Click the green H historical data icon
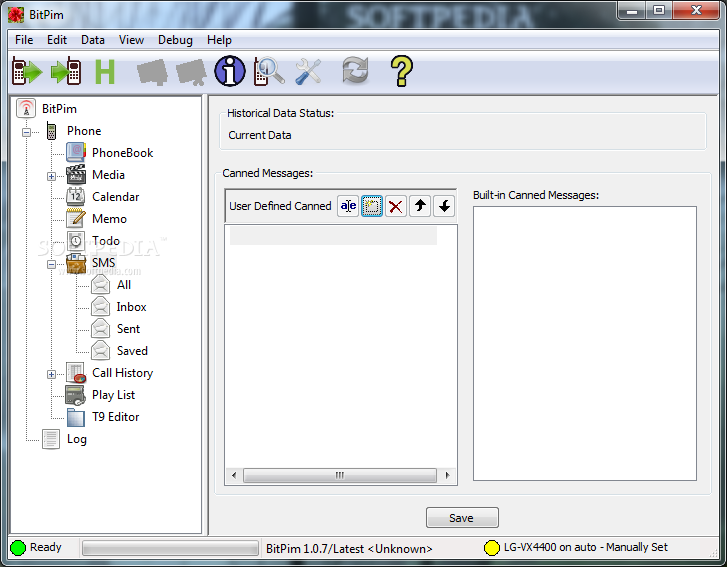The image size is (727, 567). click(105, 72)
